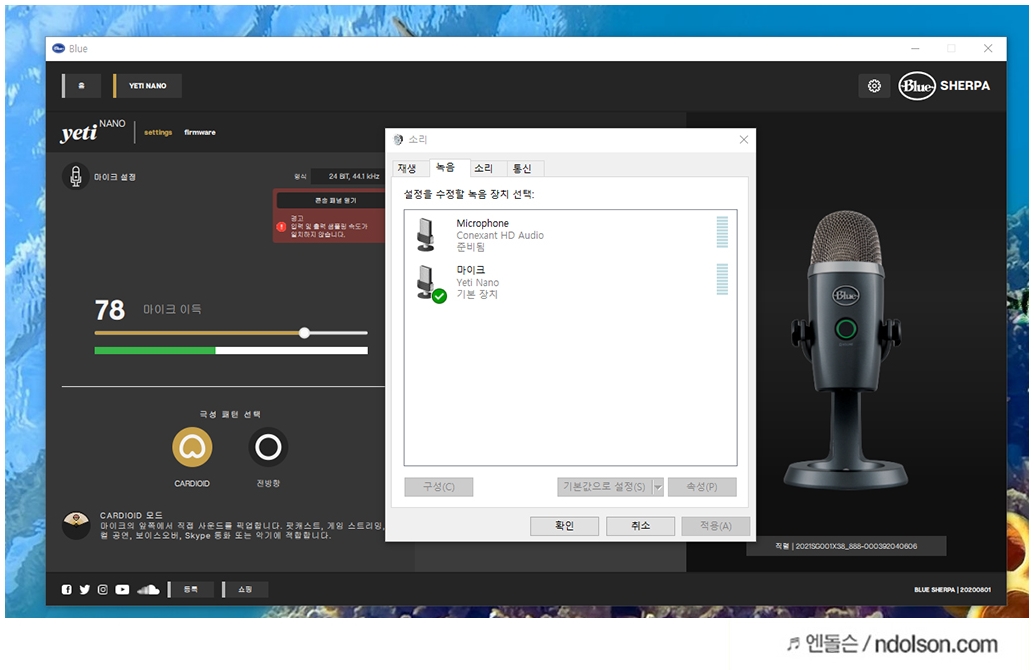Click the open sound panel button
This screenshot has height=670, width=1034.
[331, 200]
